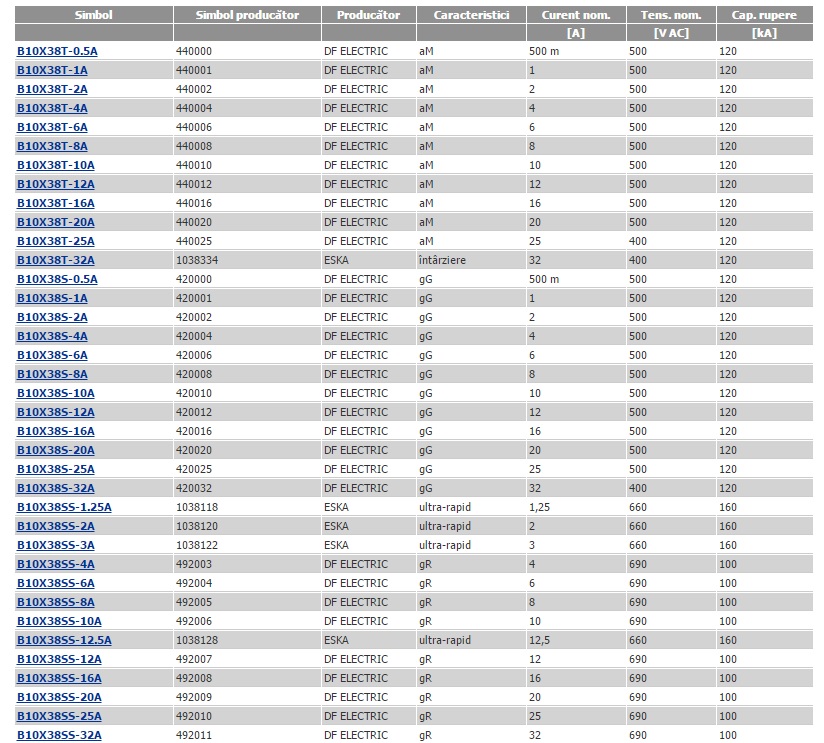Select producer code 440025

(x=194, y=241)
